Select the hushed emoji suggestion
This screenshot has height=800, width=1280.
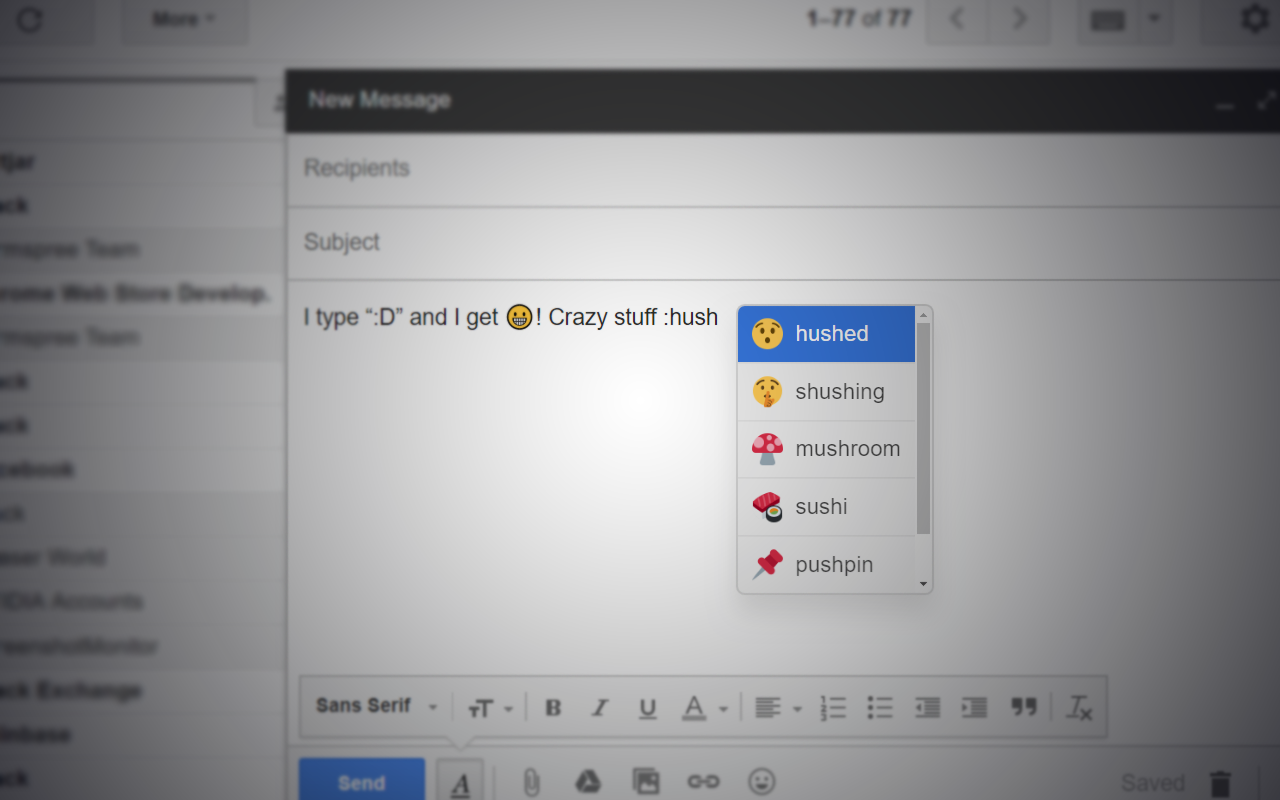point(826,334)
